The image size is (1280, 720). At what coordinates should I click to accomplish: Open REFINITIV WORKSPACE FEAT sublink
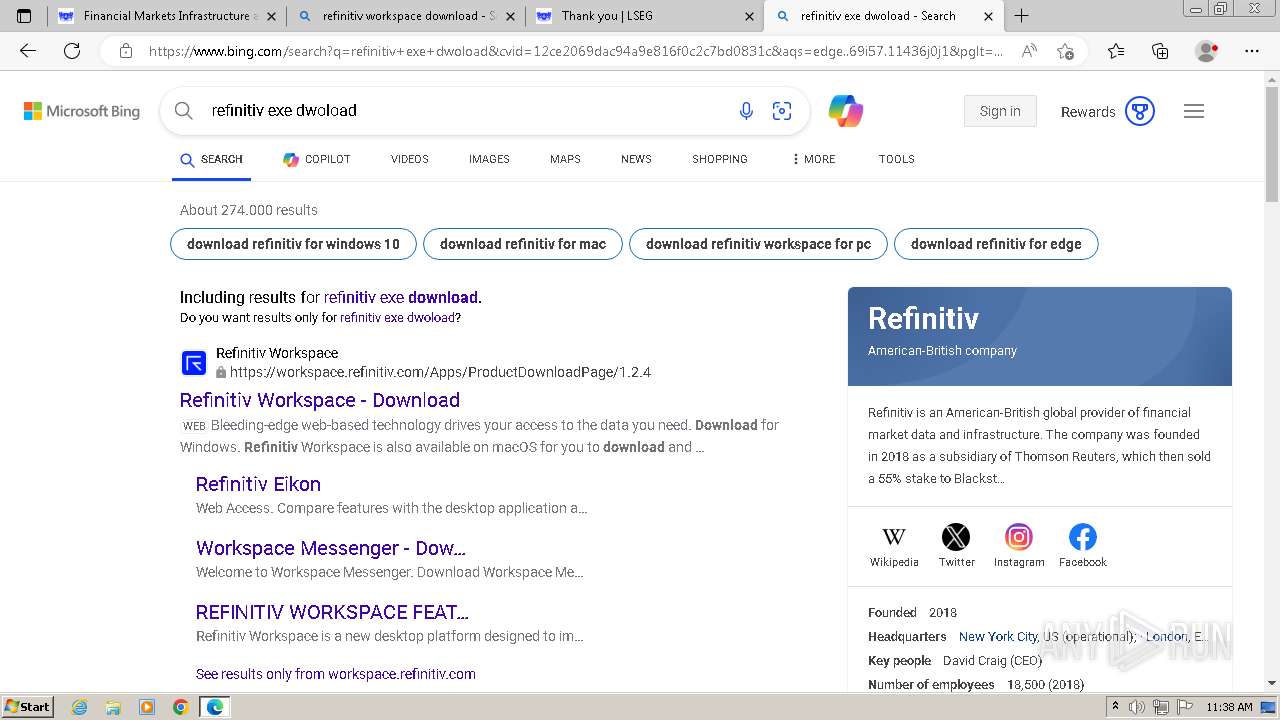click(x=332, y=612)
